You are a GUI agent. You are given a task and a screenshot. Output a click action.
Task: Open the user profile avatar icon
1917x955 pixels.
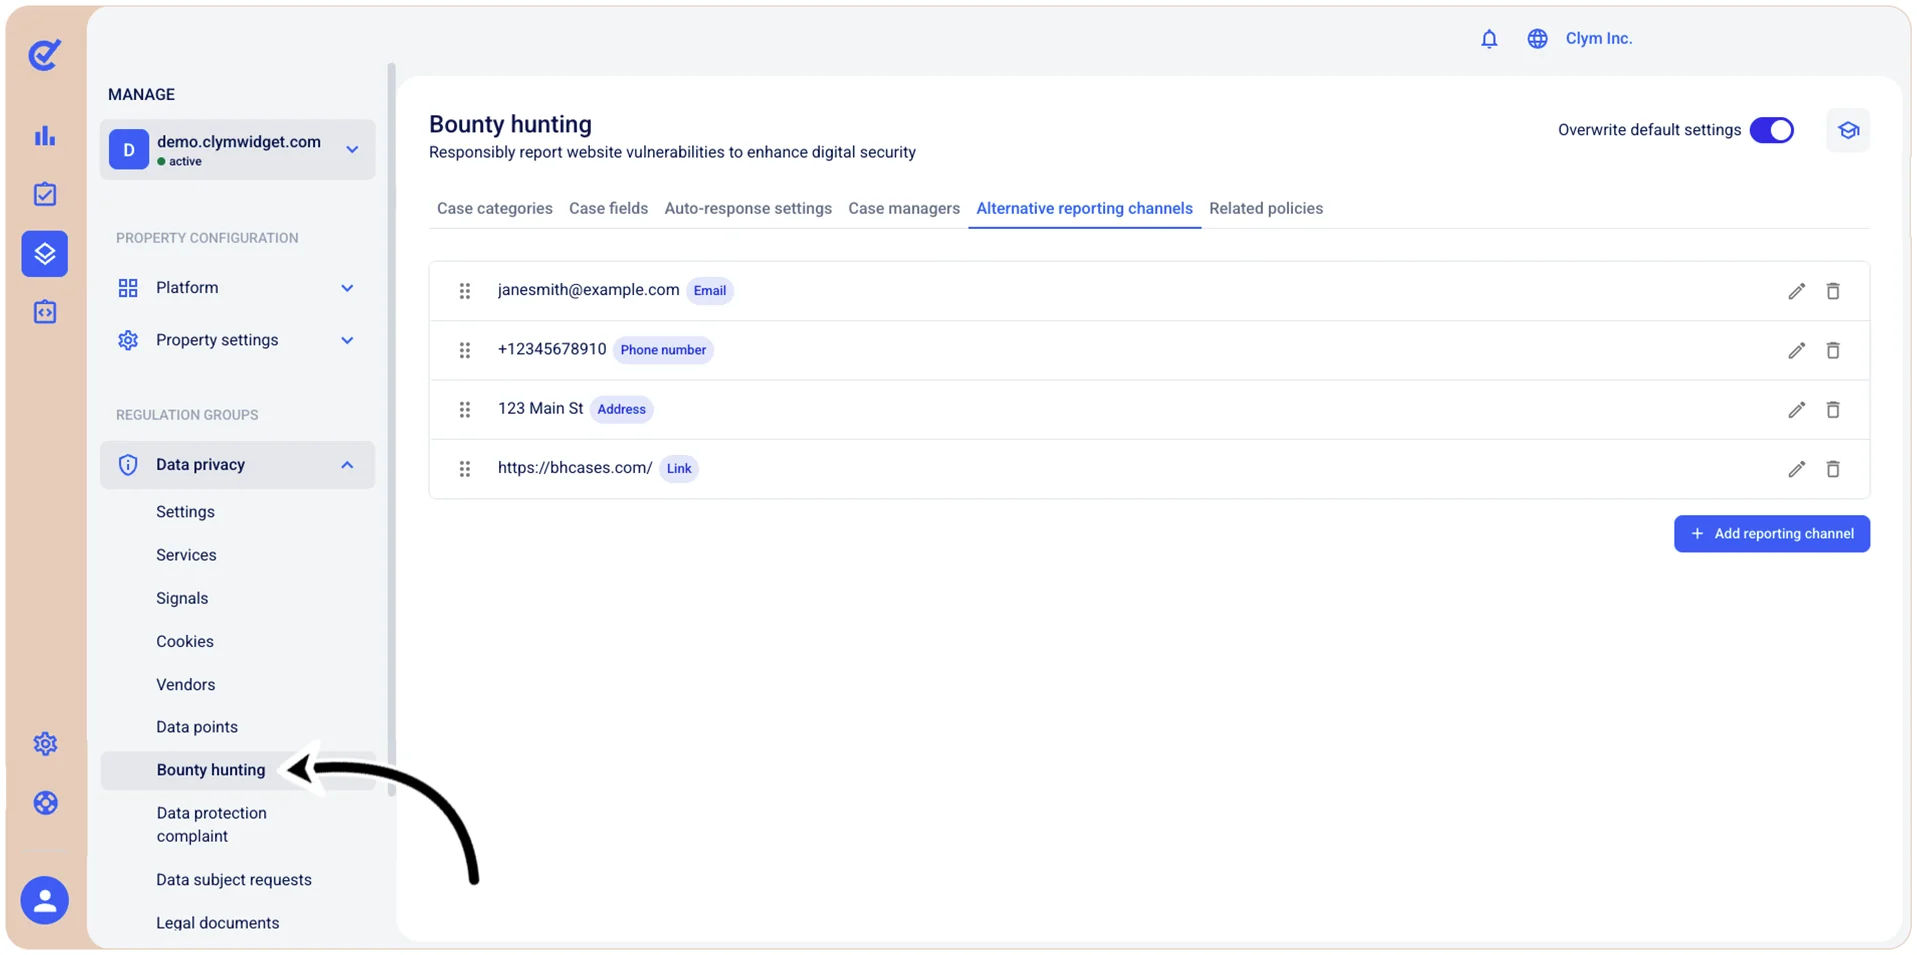(45, 900)
